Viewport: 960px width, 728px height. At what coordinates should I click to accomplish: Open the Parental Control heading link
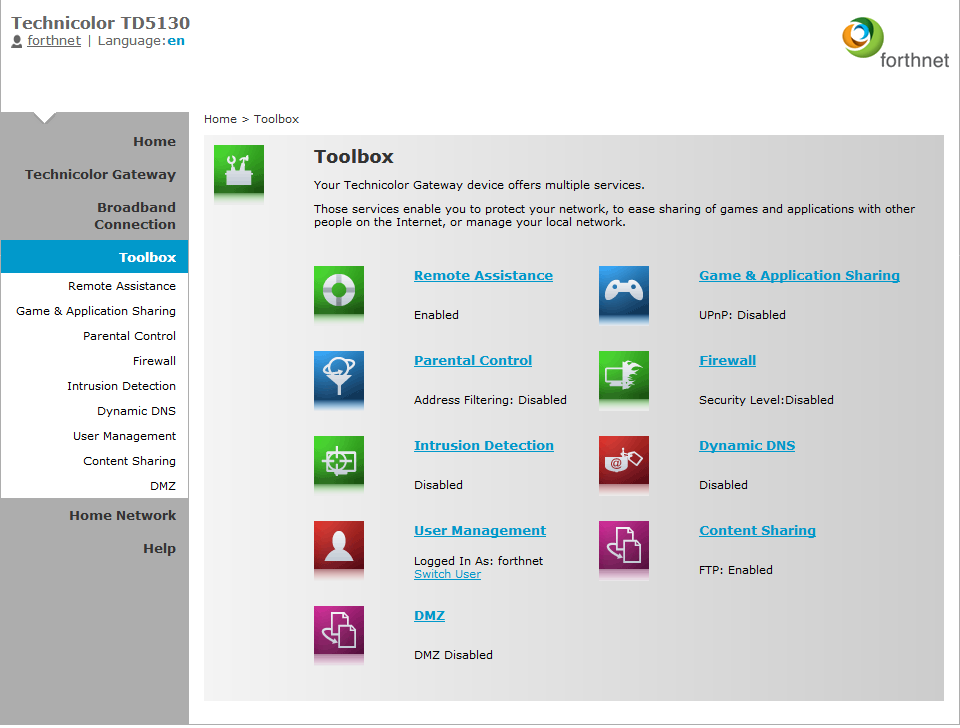[x=473, y=361]
